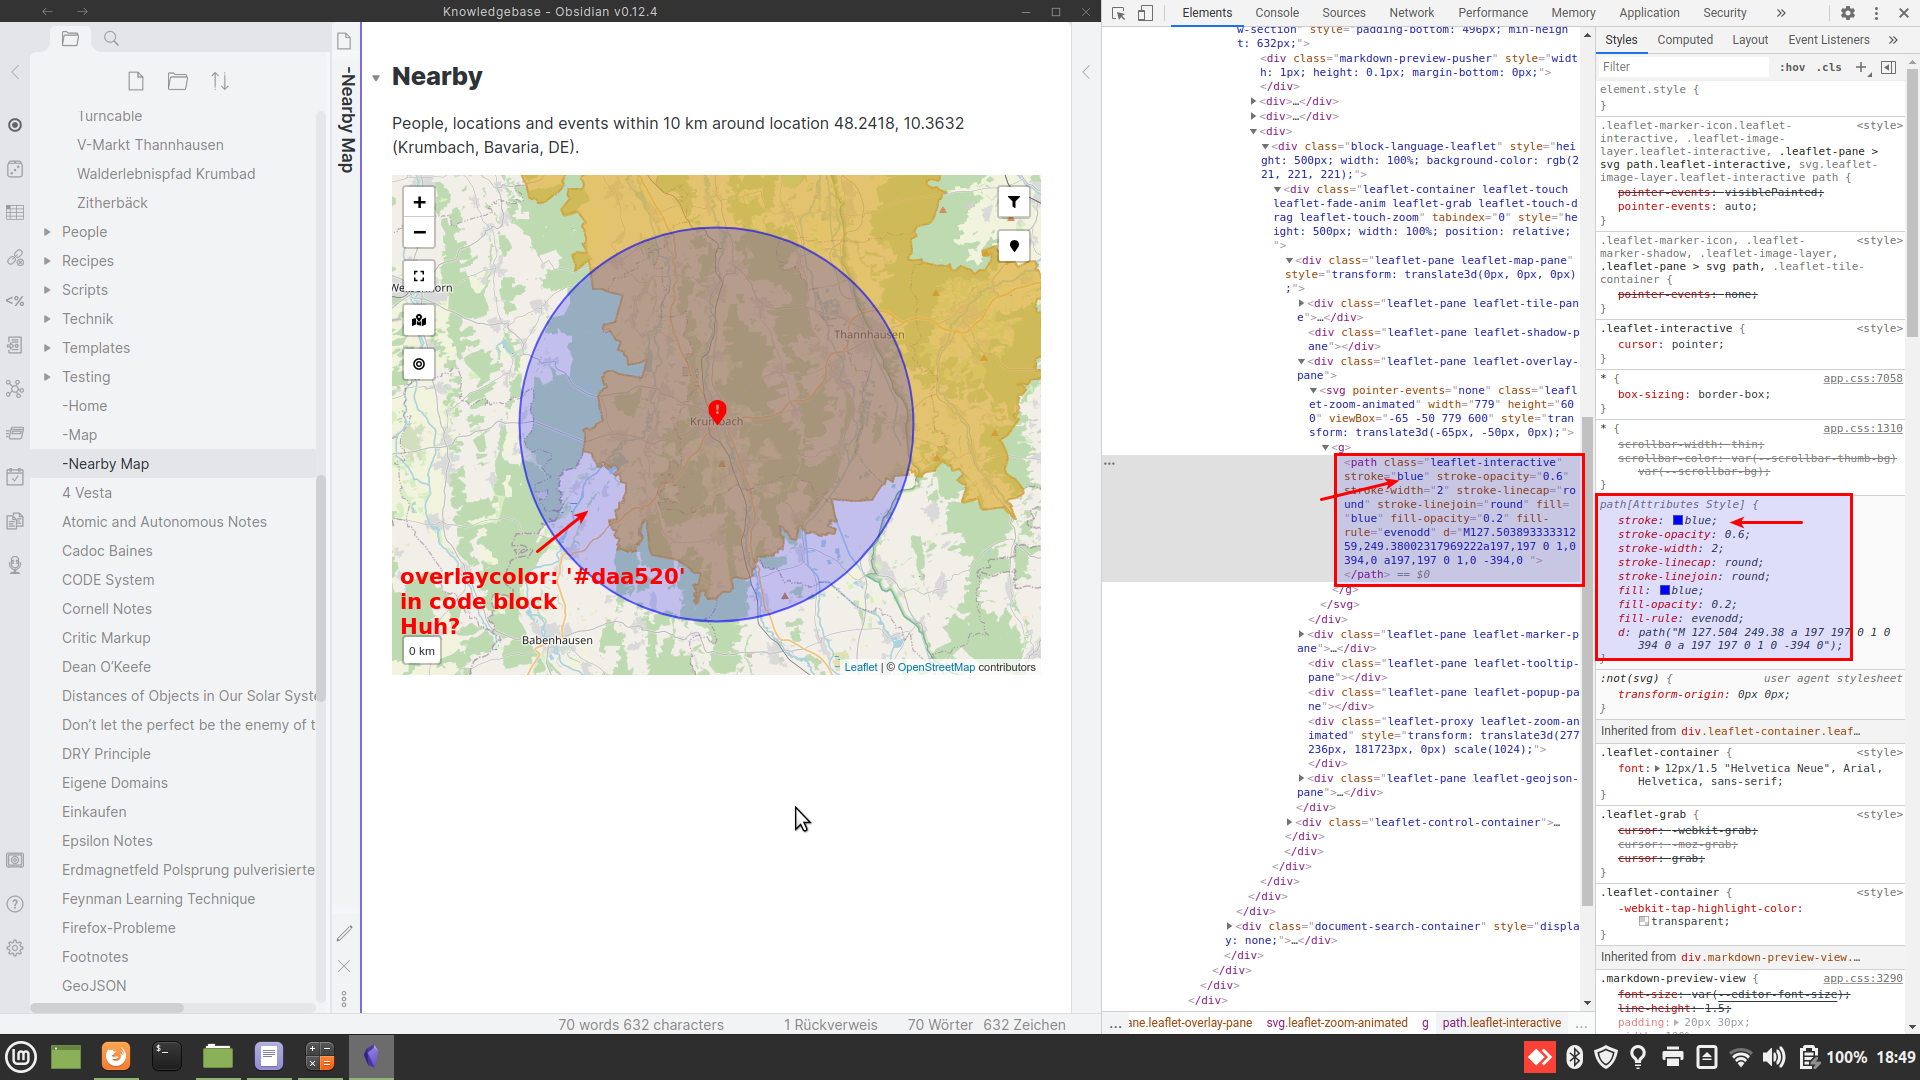Open the blue stroke color swatch in Styles
Image resolution: width=1920 pixels, height=1080 pixels.
(x=1676, y=520)
